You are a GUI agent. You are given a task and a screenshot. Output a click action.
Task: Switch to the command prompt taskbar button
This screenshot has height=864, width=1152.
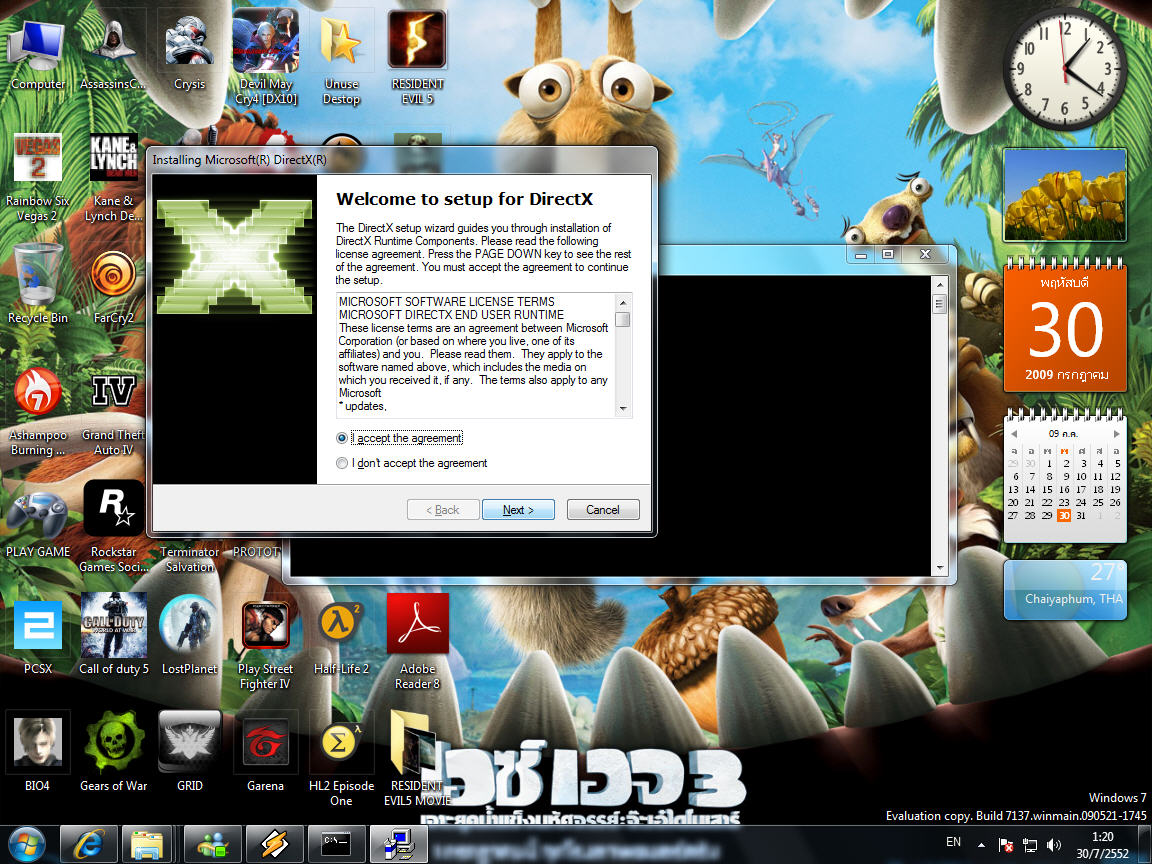(336, 844)
